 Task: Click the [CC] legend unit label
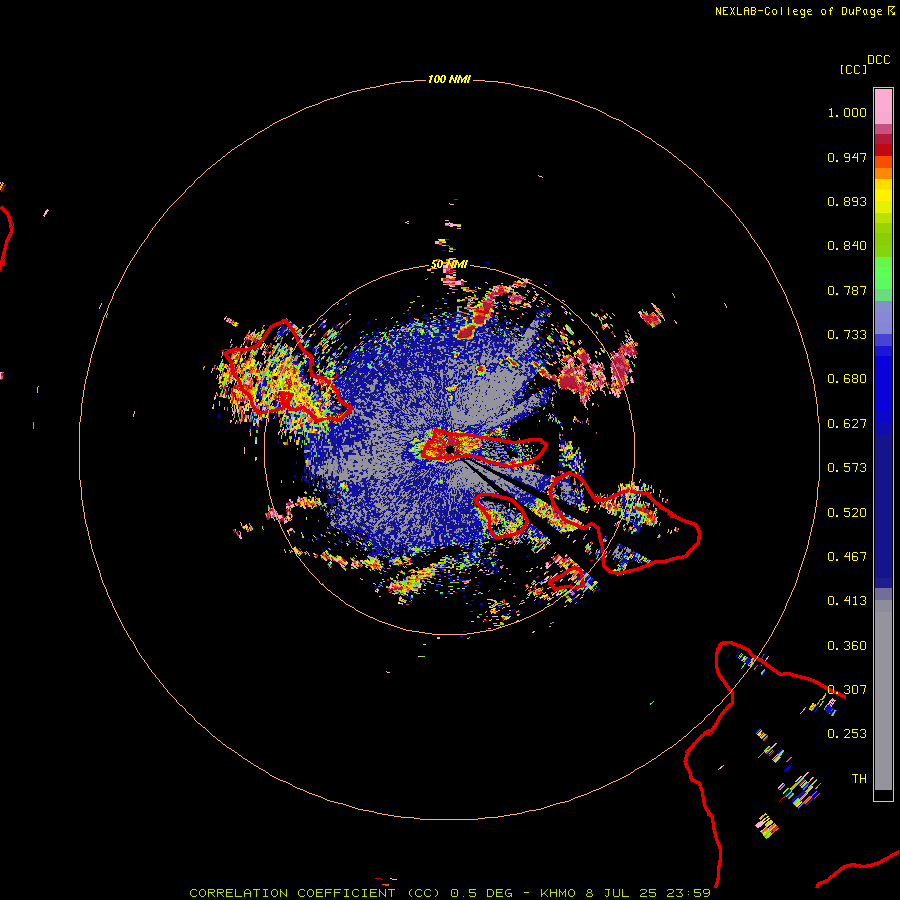853,69
